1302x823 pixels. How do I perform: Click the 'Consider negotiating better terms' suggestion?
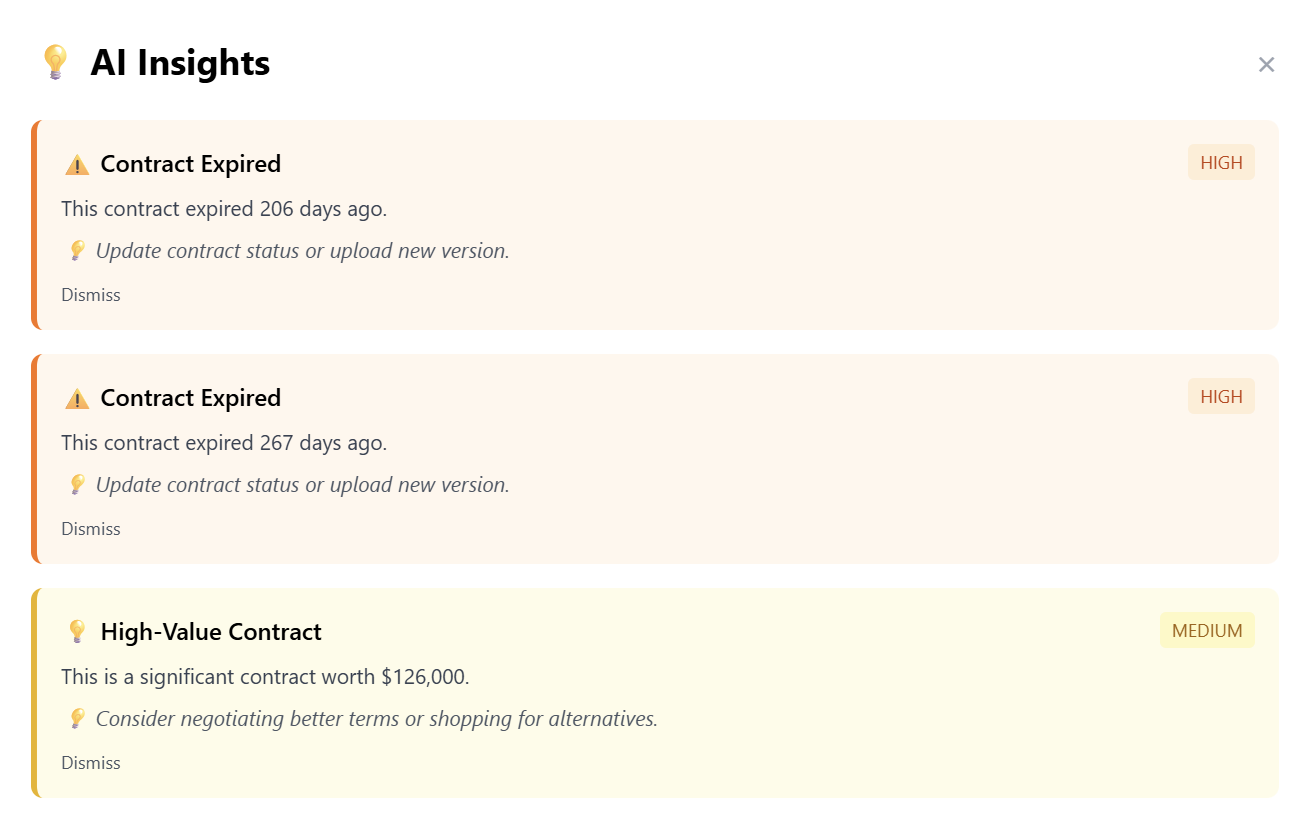[x=376, y=719]
